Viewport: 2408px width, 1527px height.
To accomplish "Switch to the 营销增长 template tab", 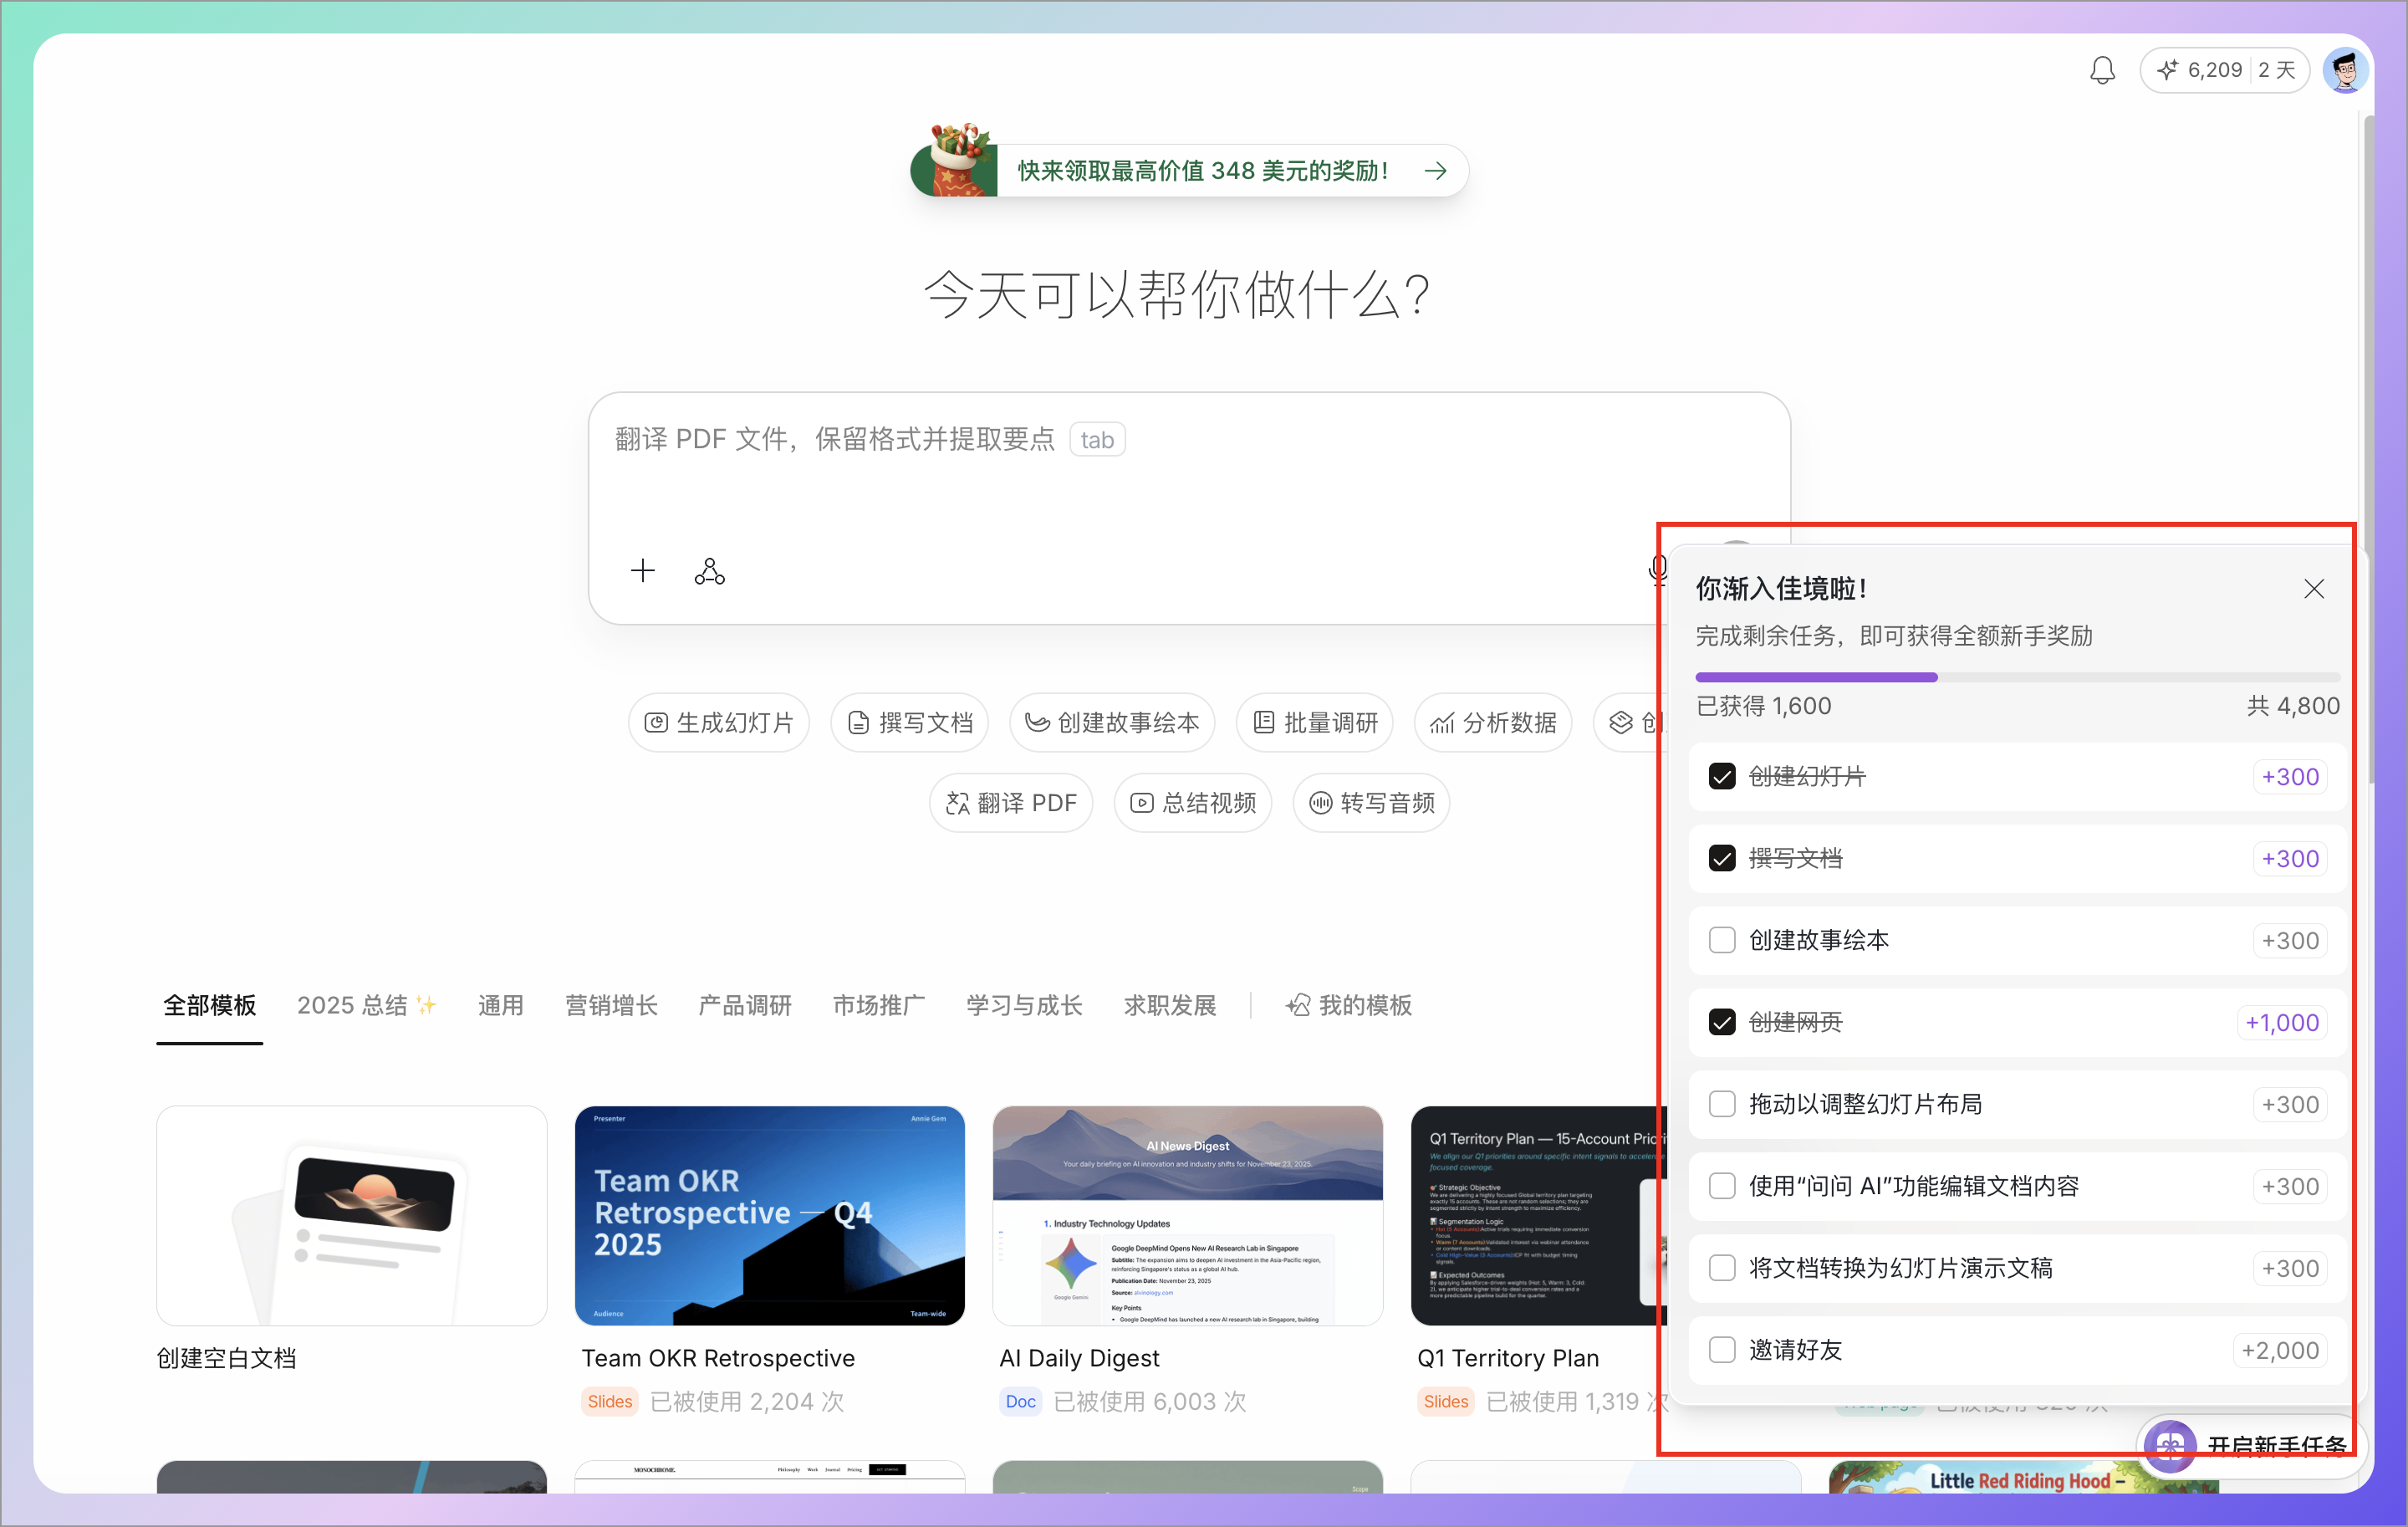I will tap(611, 1005).
